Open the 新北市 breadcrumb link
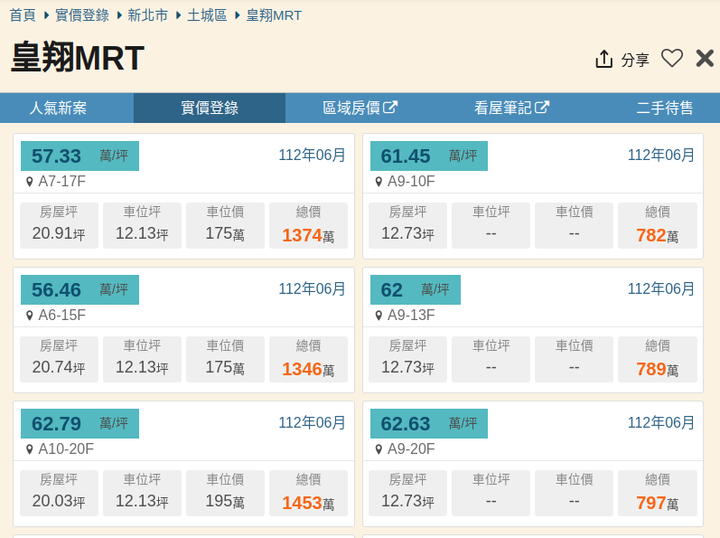The height and width of the screenshot is (538, 720). coord(148,15)
